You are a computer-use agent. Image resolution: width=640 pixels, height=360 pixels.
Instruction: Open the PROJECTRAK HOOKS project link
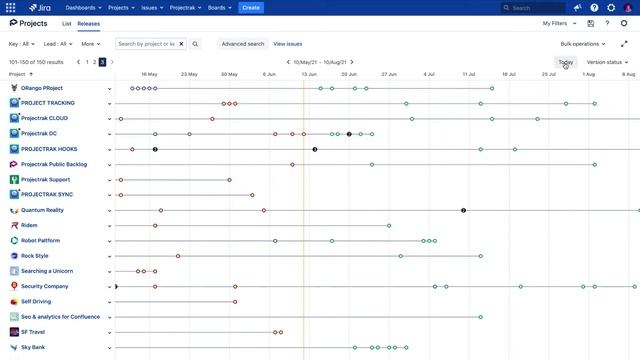click(x=49, y=149)
